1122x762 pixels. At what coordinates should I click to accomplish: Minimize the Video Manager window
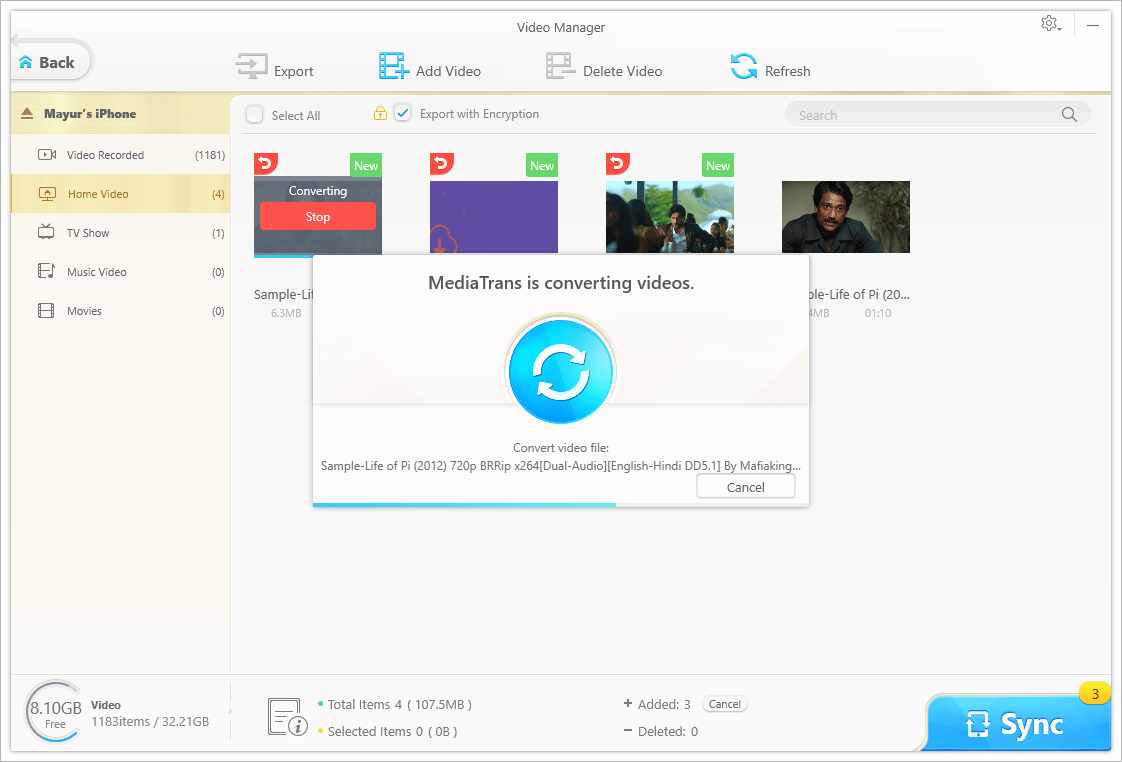pyautogui.click(x=1093, y=25)
